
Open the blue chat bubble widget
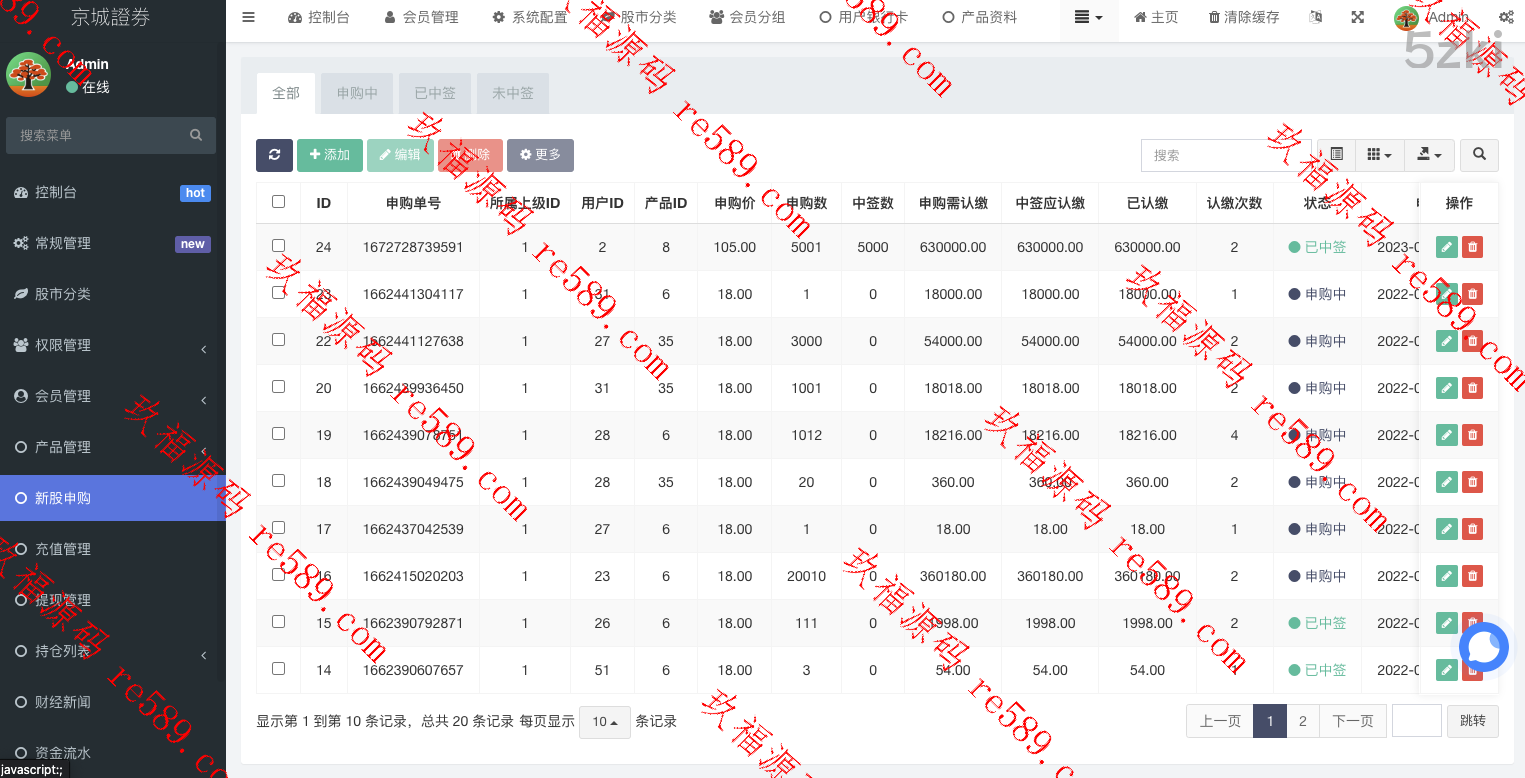coord(1483,646)
